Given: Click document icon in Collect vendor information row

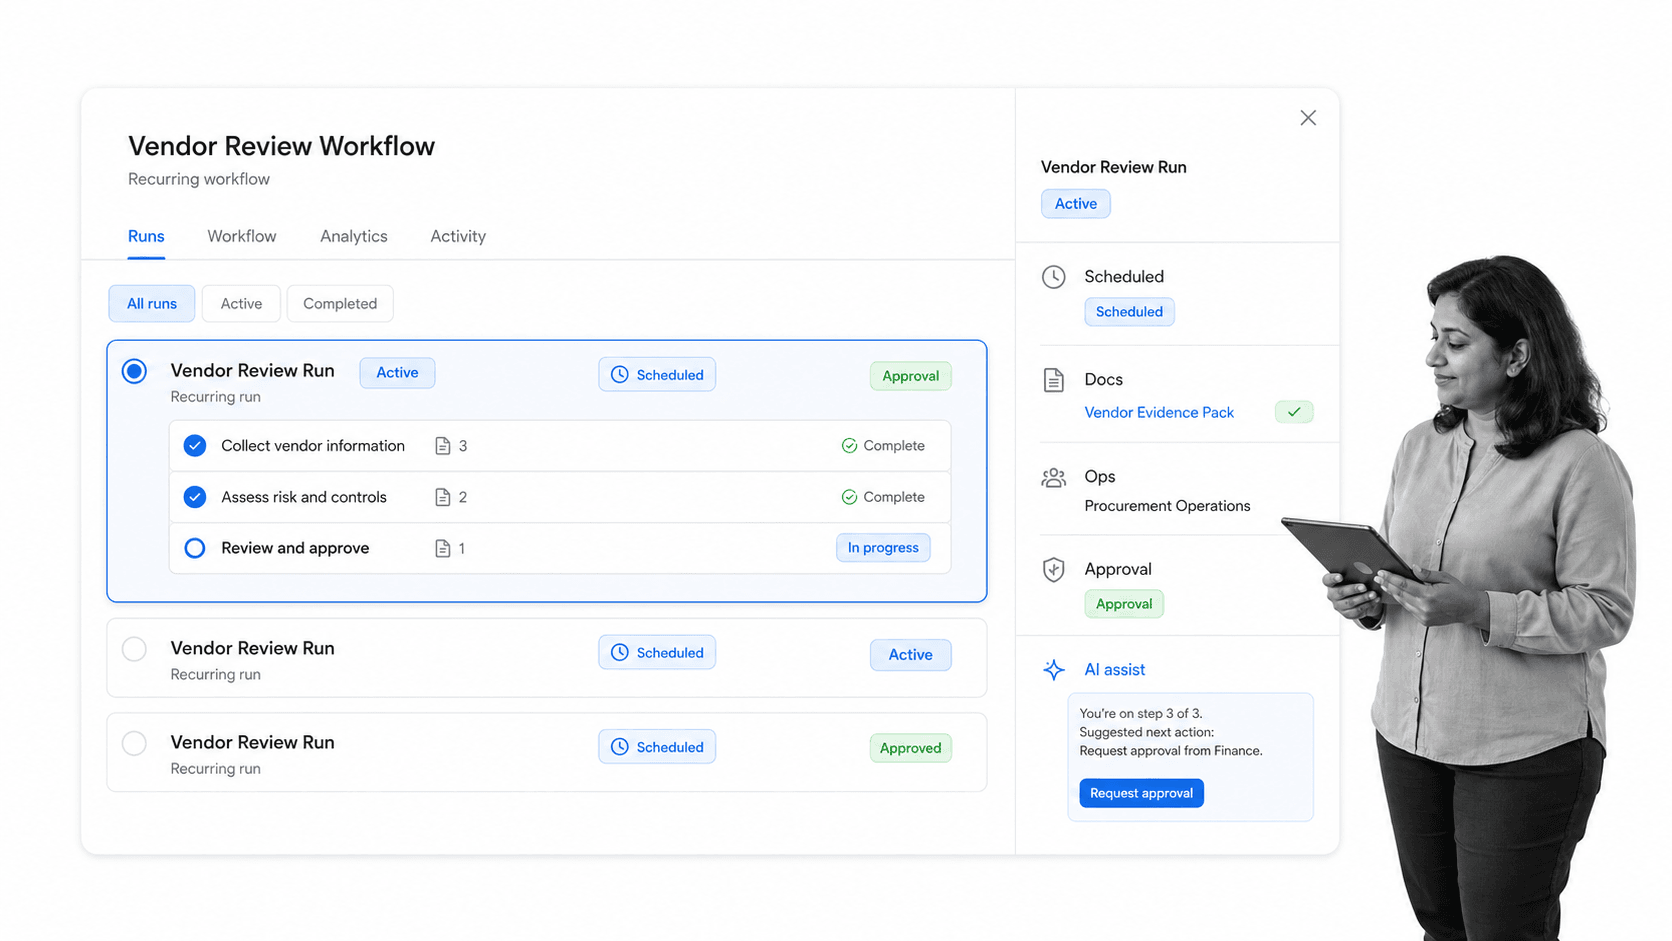Looking at the screenshot, I should click(443, 446).
